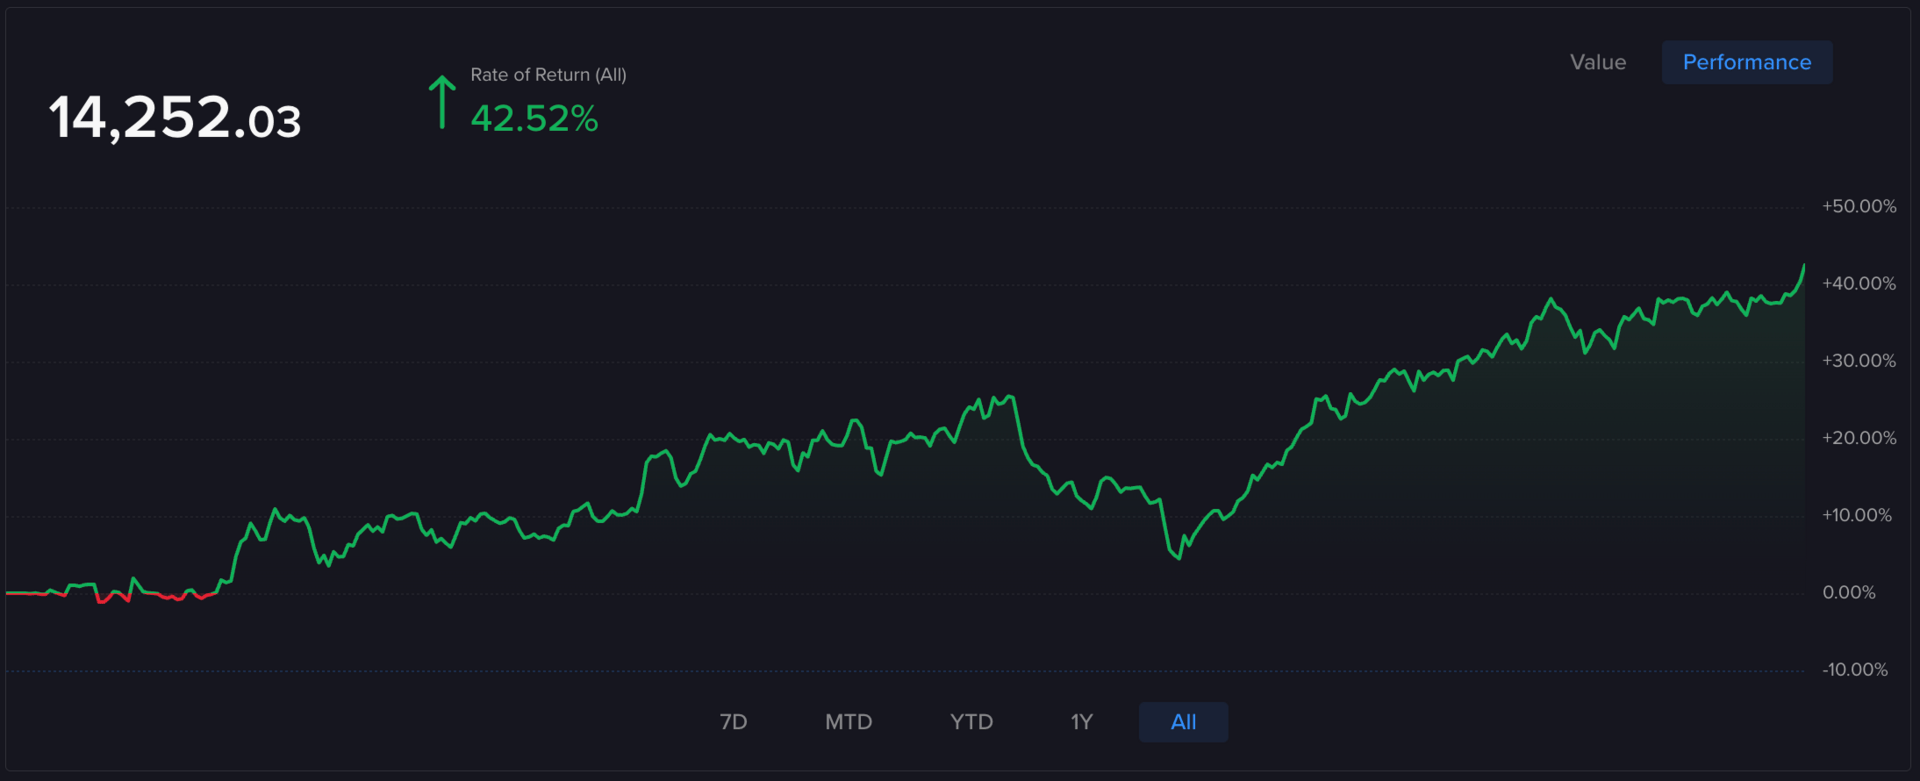Click the -10.00% axis label
1920x781 pixels.
coord(1854,670)
